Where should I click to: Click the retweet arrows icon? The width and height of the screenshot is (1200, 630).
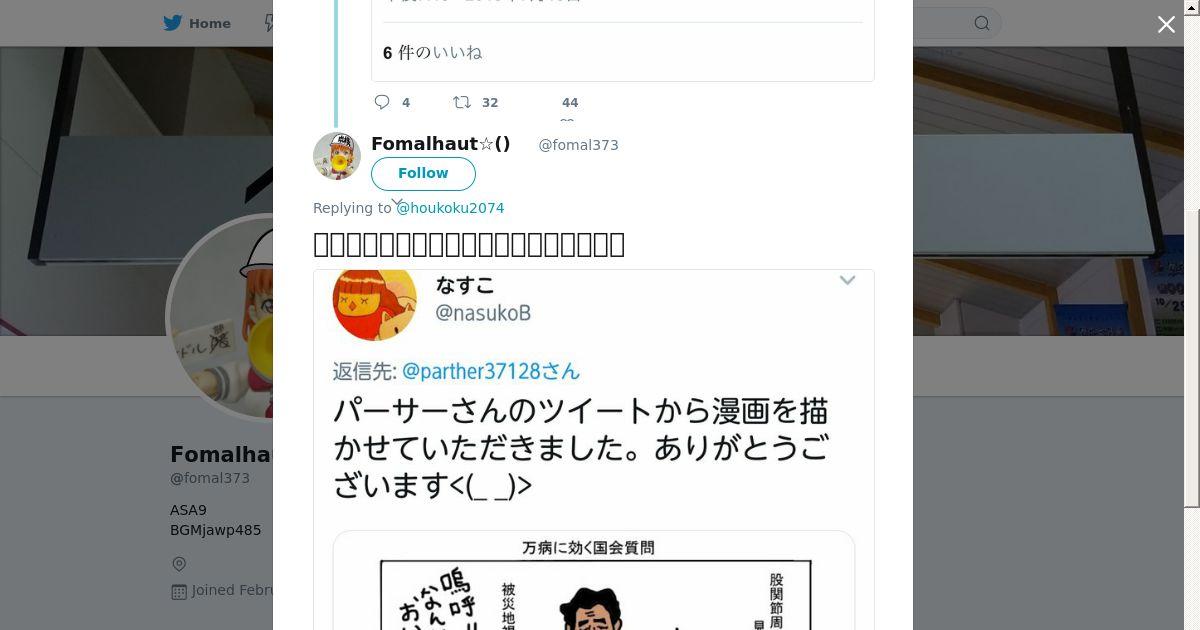point(462,102)
